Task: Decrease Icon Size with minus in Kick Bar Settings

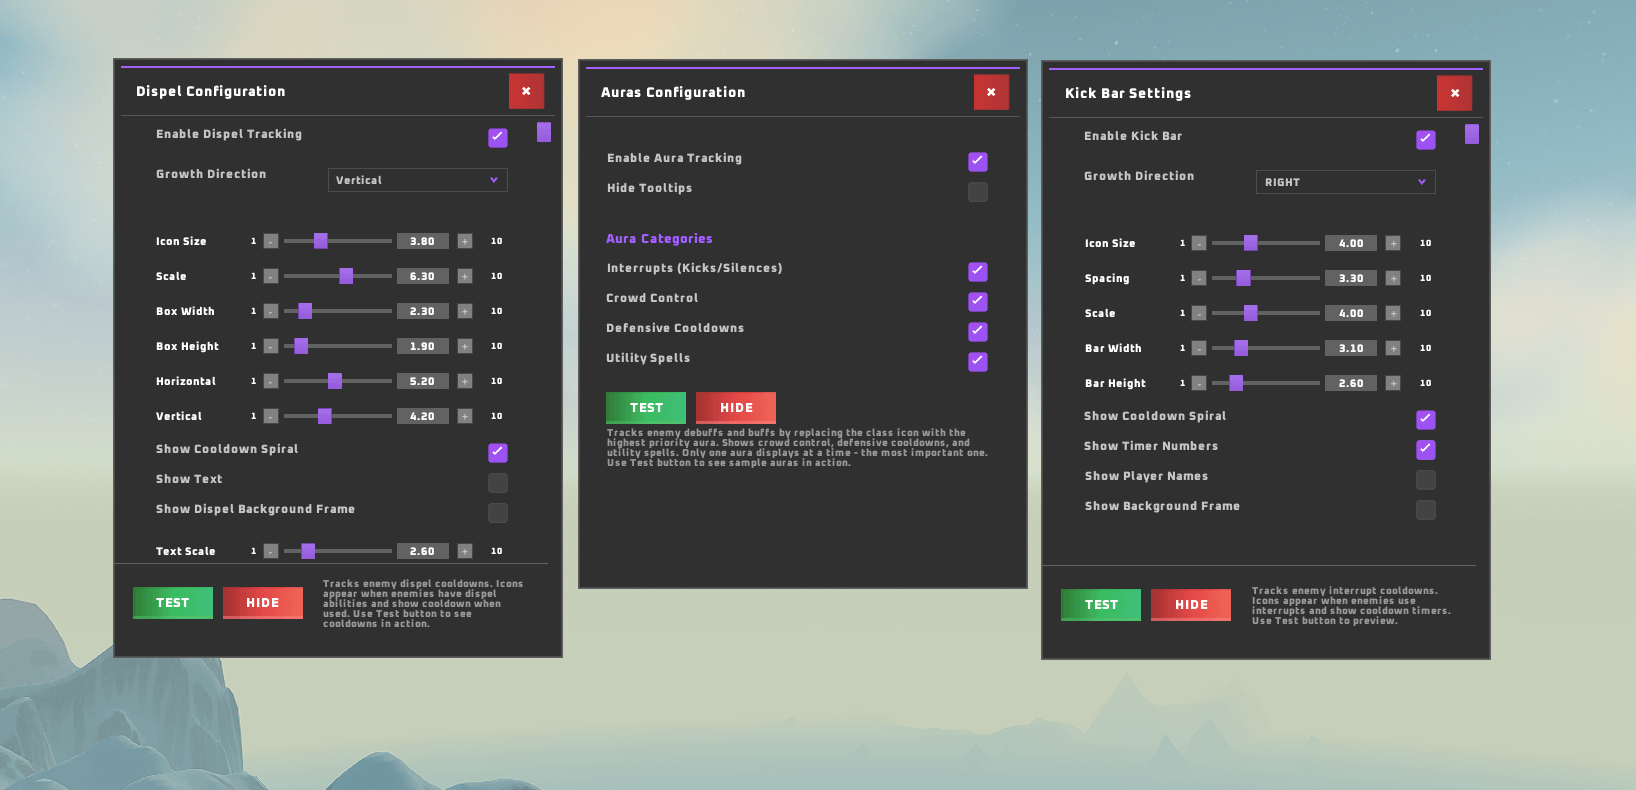Action: pyautogui.click(x=1199, y=243)
